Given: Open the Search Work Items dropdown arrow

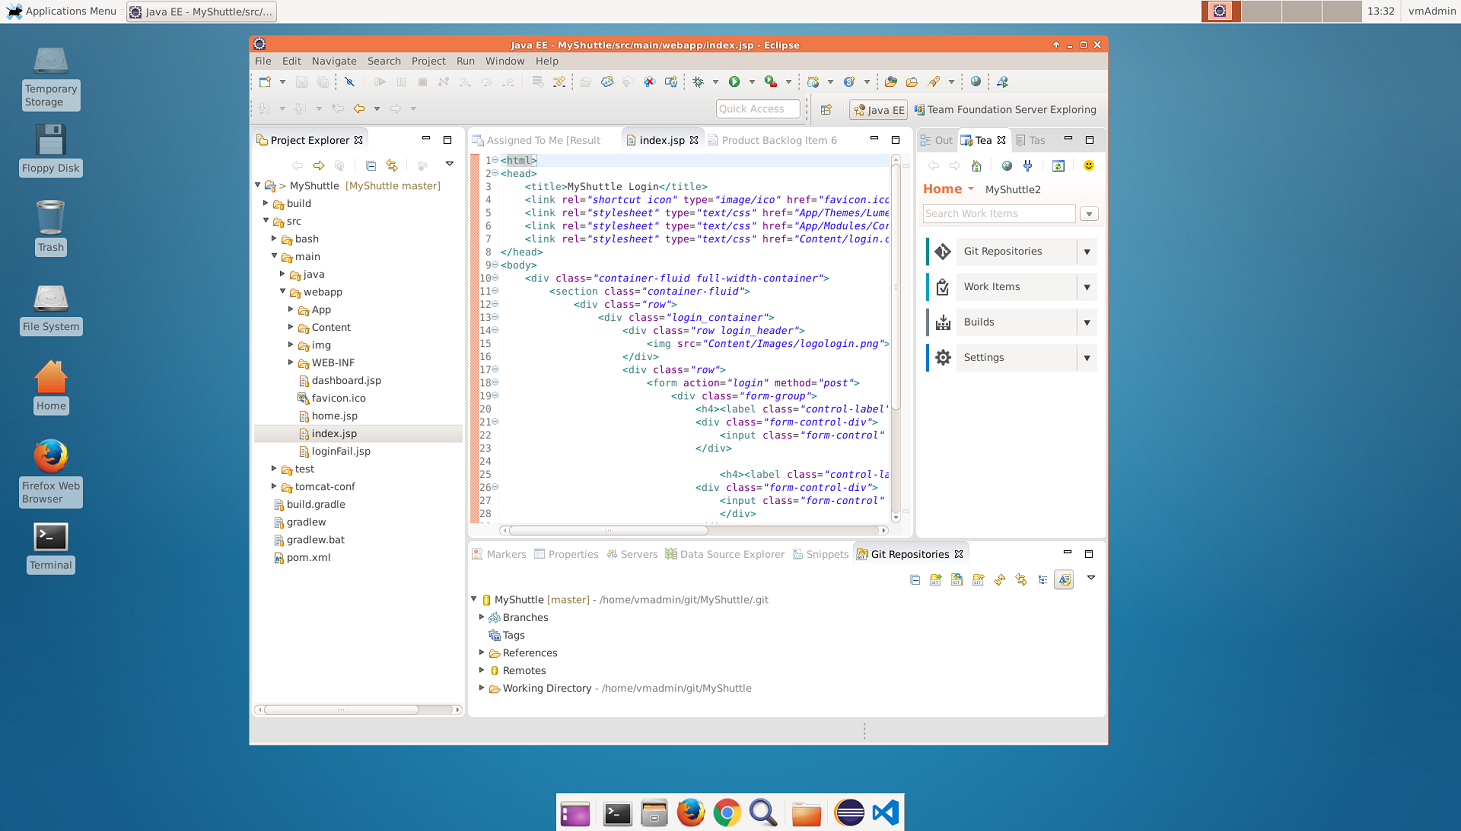Looking at the screenshot, I should pos(1089,214).
